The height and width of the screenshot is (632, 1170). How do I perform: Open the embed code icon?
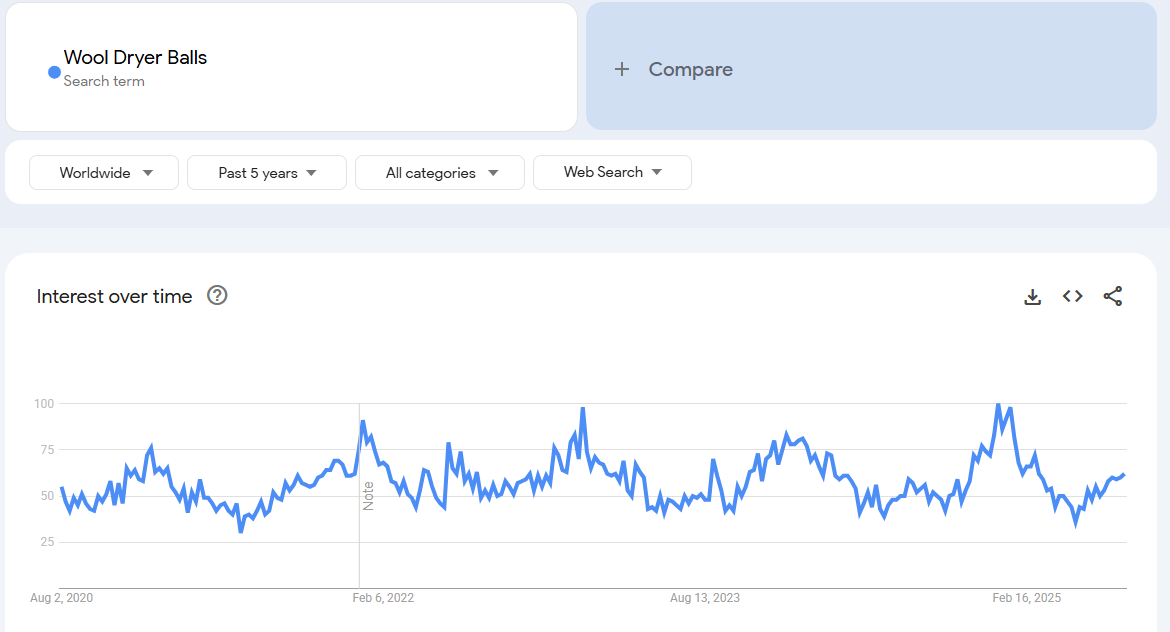(1073, 296)
